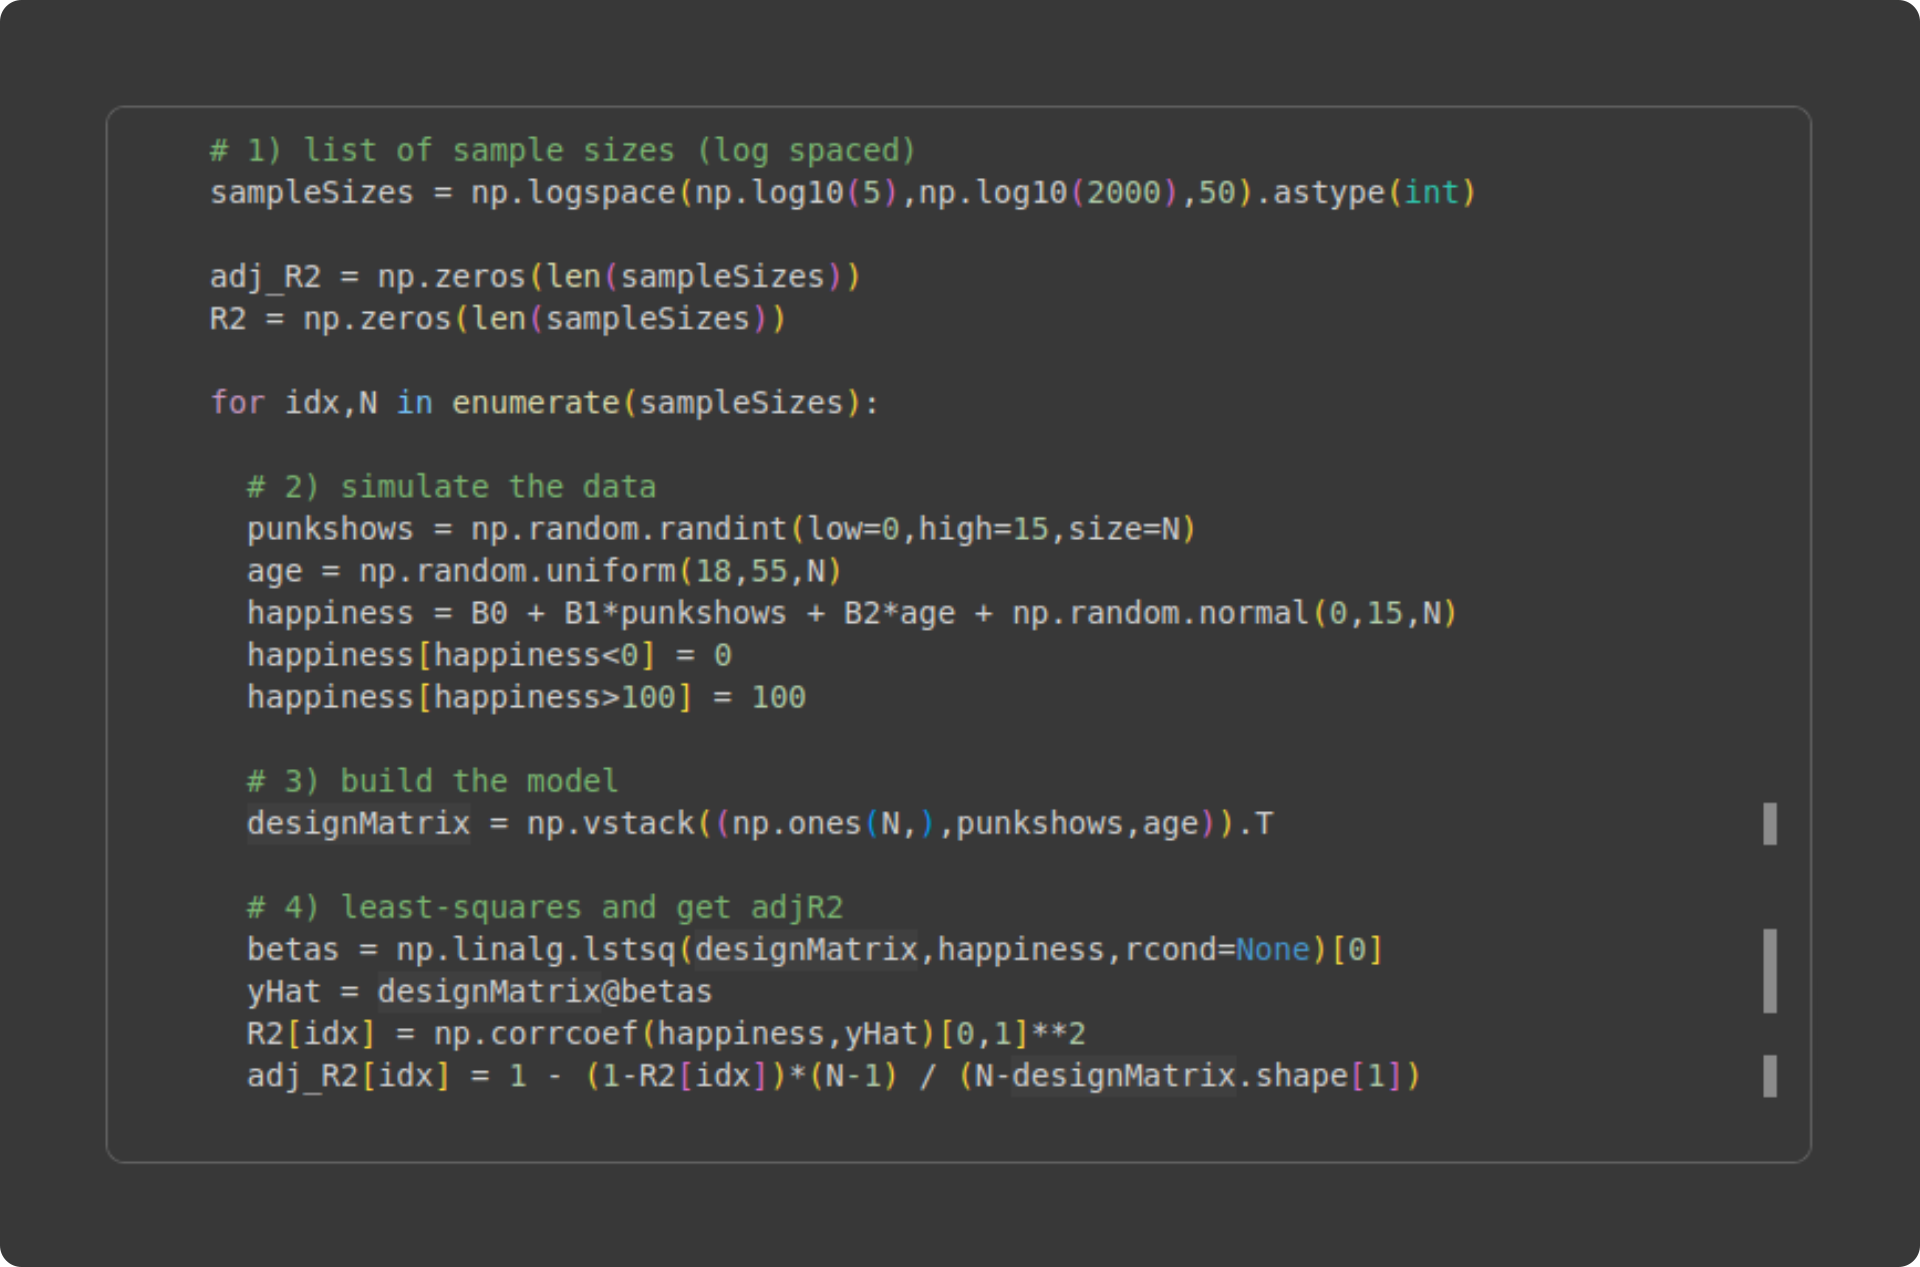Click the value 100 assigned at line end

pyautogui.click(x=778, y=697)
